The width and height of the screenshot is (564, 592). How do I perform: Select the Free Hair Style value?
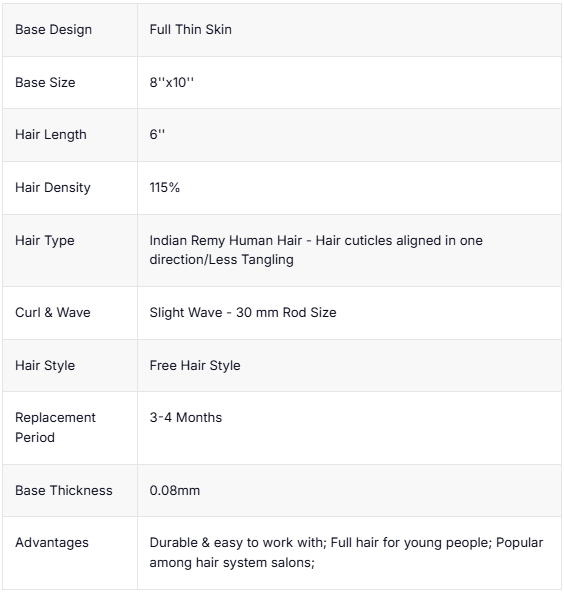[195, 365]
